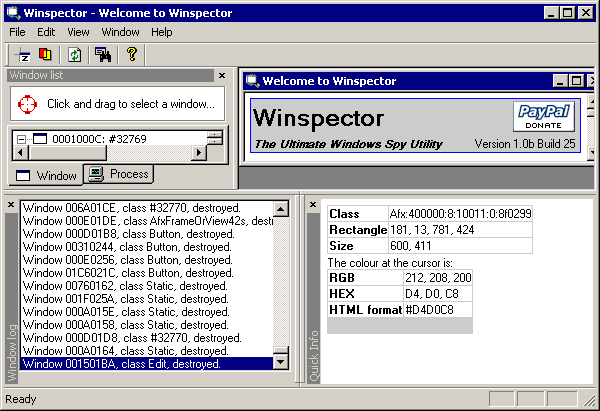
Task: Click the red and yellow overlapping windows icon
Action: coord(45,54)
